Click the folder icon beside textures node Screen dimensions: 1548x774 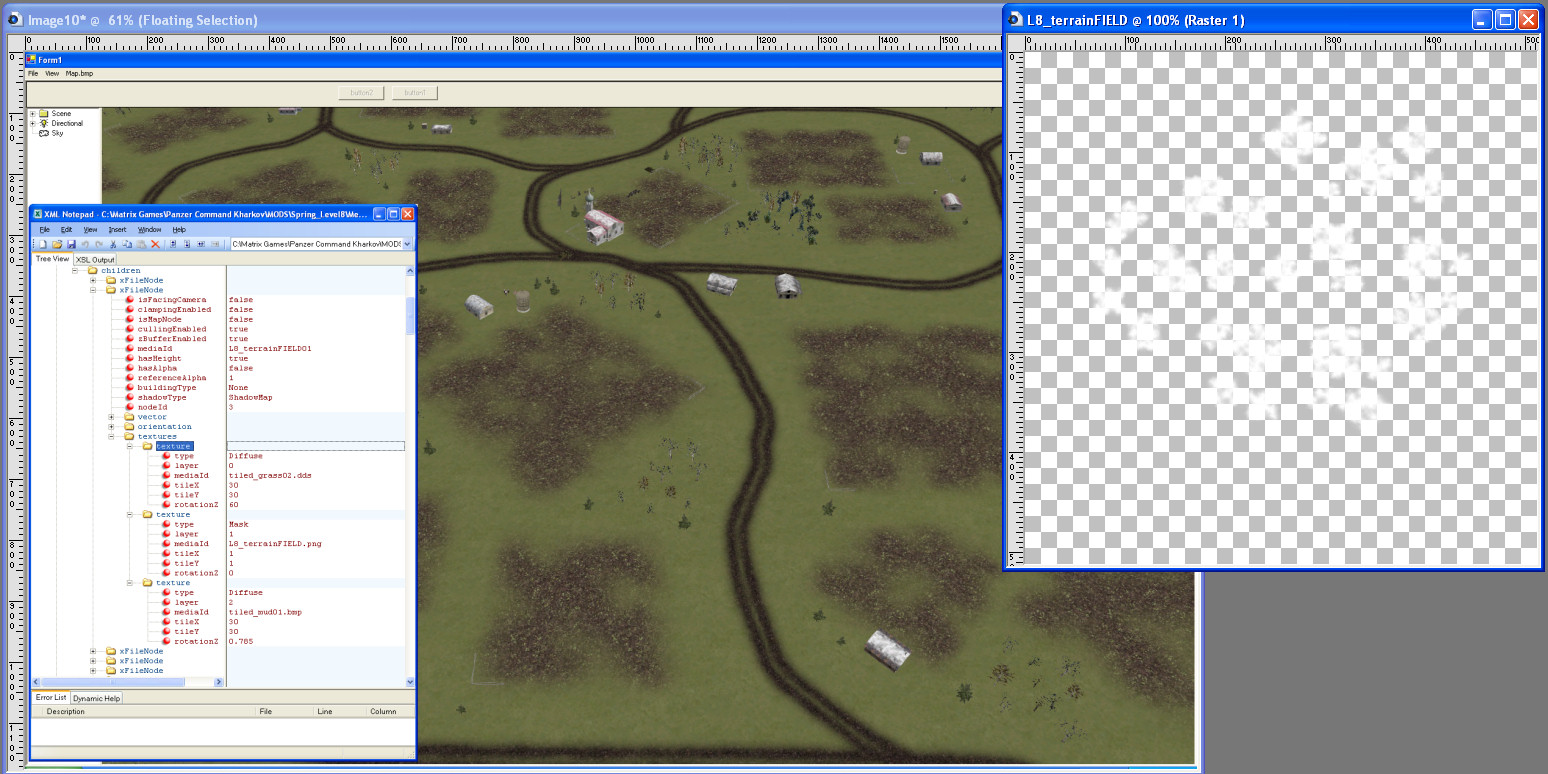click(x=128, y=437)
